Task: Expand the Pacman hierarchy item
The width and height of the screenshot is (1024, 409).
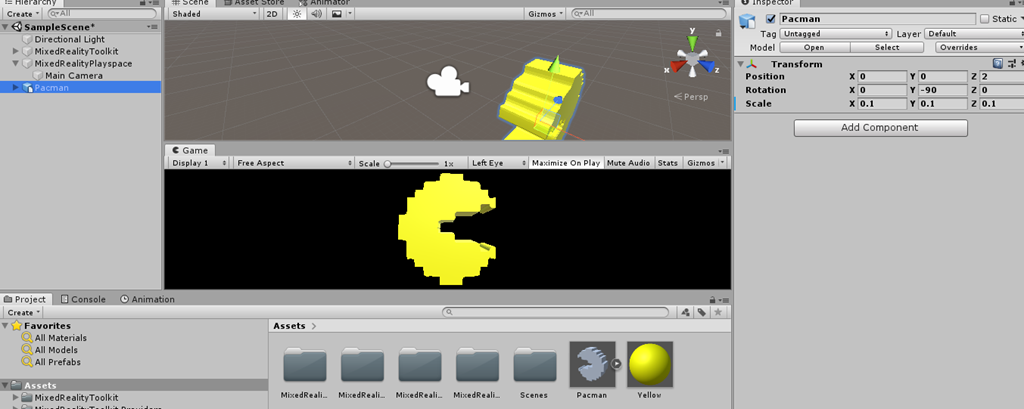Action: click(15, 87)
